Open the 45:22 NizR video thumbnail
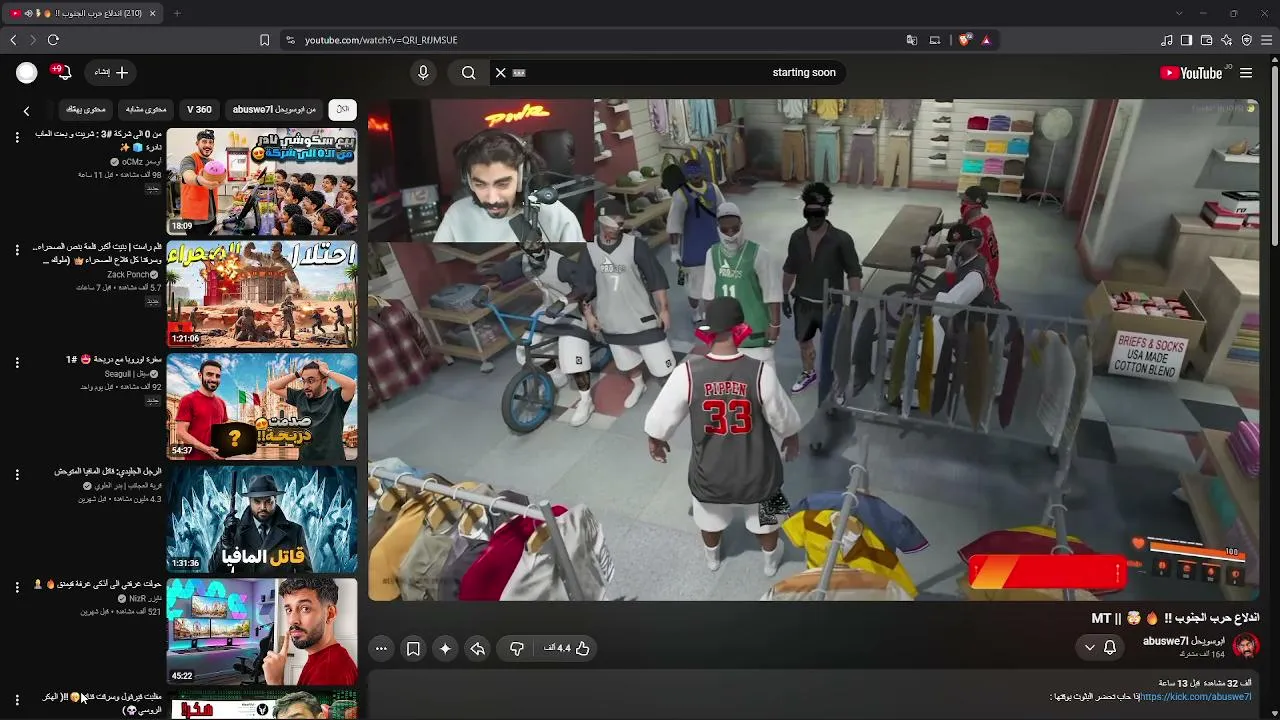 (262, 631)
